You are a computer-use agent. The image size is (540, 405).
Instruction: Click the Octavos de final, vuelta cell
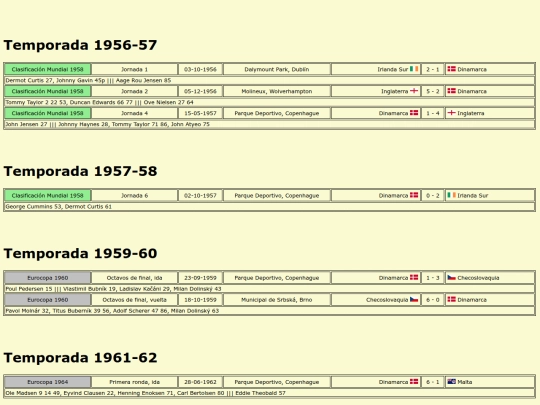click(134, 300)
